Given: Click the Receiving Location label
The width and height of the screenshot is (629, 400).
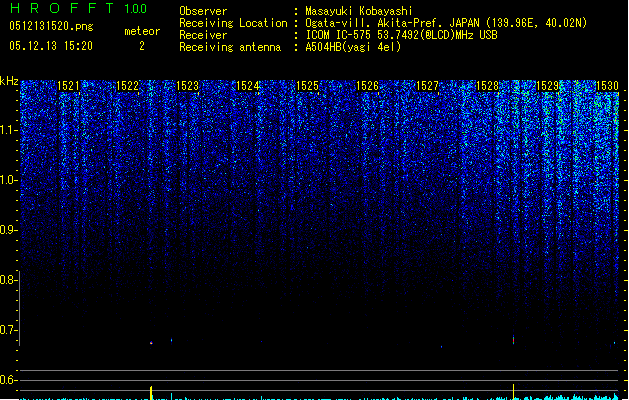Looking at the screenshot, I should click(233, 23).
